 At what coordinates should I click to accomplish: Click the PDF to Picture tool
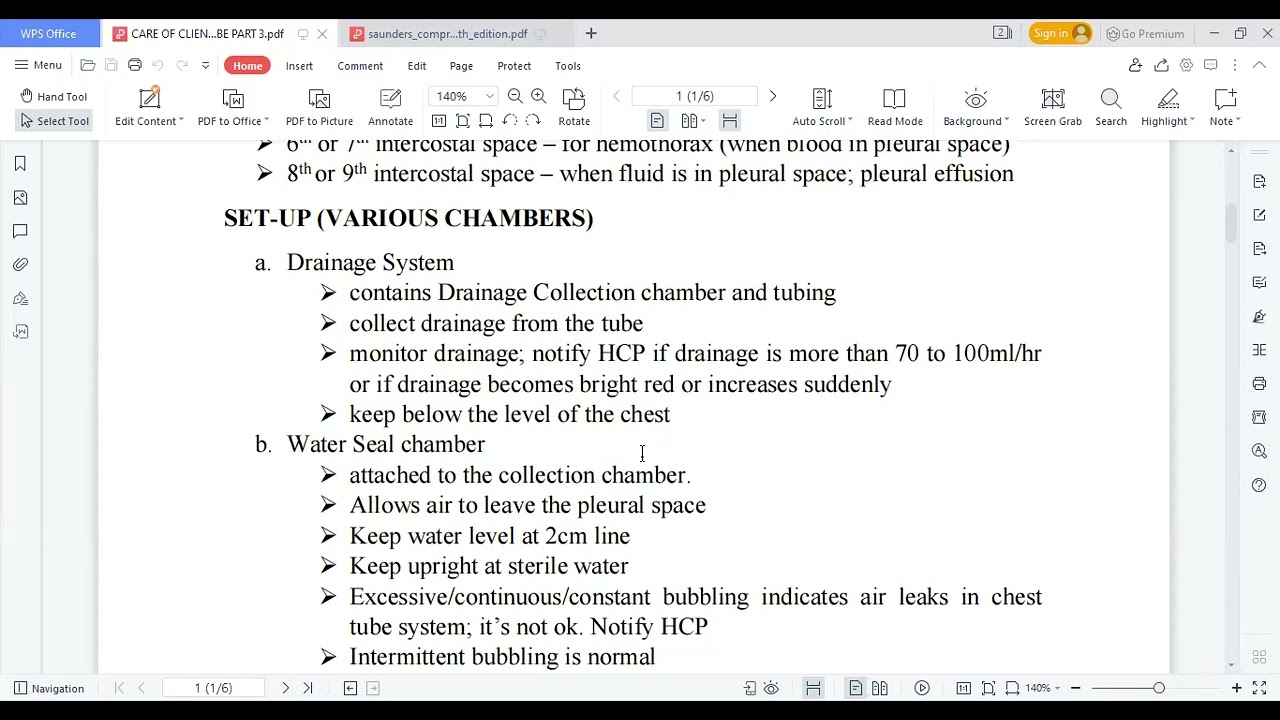pos(319,107)
